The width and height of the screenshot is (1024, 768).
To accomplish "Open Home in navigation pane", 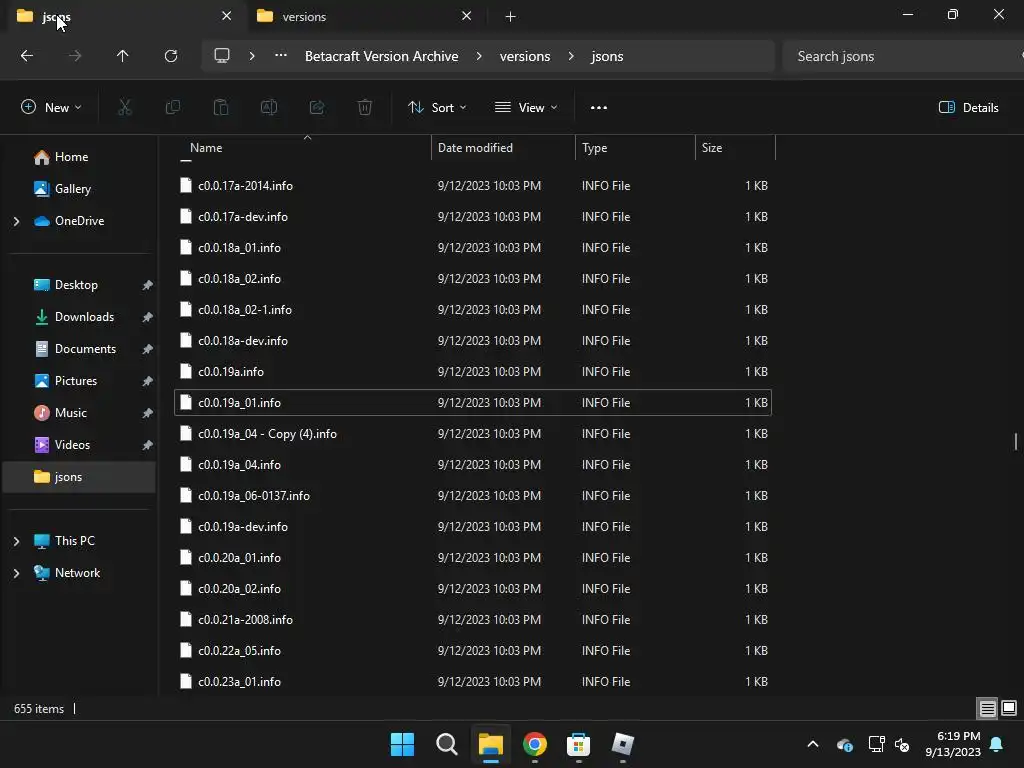I will tap(71, 157).
